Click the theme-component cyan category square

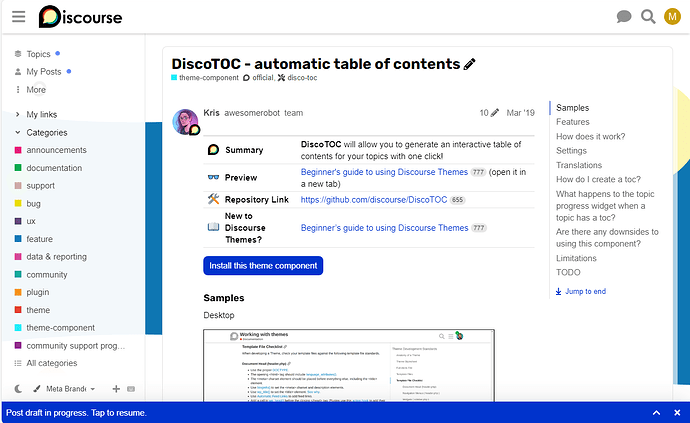(x=18, y=327)
